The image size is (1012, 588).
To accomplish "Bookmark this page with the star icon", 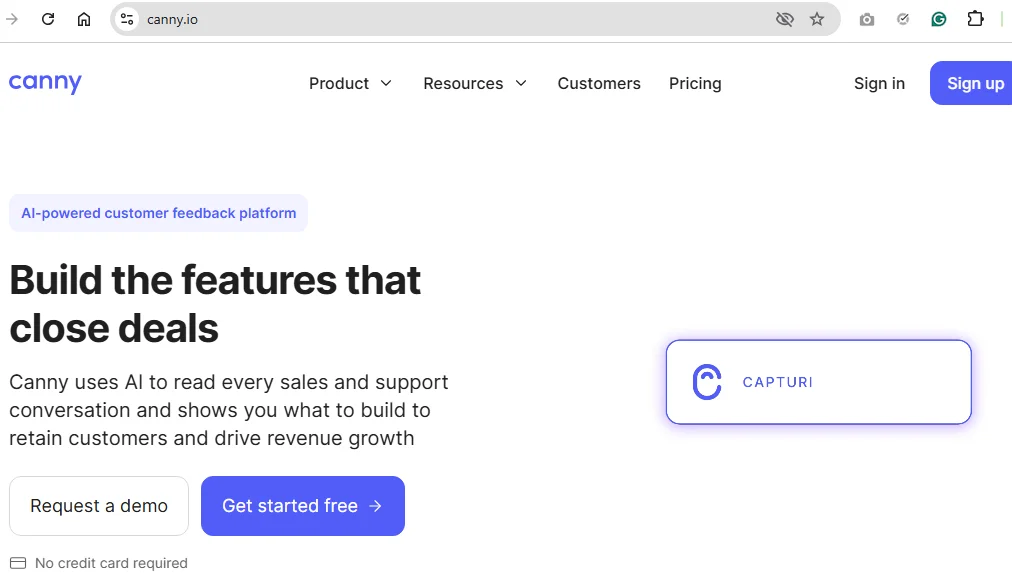I will (817, 19).
